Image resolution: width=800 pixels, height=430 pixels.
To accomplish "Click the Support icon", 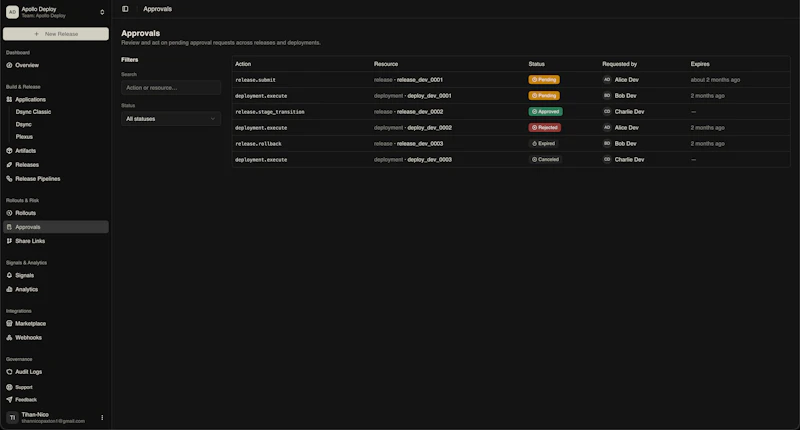I will pyautogui.click(x=9, y=387).
